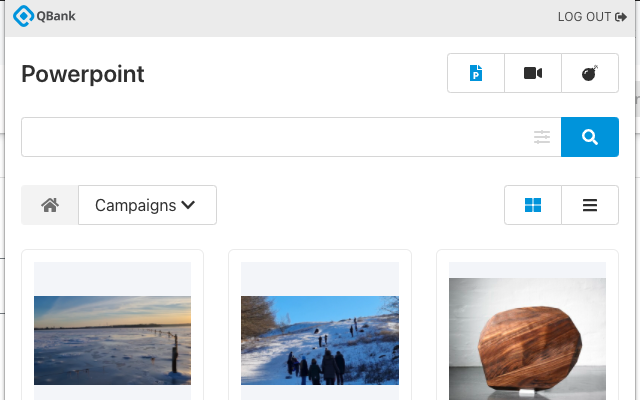The image size is (640, 400).
Task: Click the QBank brand name text
Action: click(x=55, y=17)
